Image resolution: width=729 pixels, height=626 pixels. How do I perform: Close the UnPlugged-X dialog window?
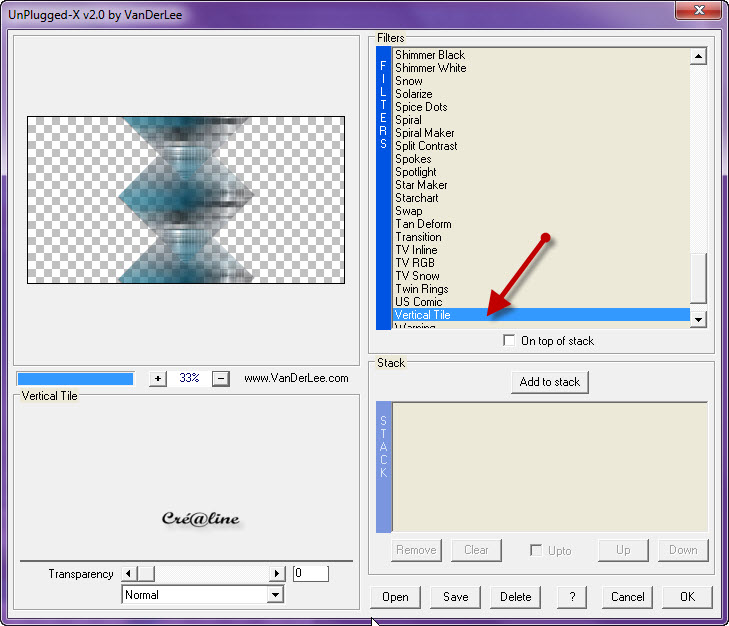click(700, 11)
